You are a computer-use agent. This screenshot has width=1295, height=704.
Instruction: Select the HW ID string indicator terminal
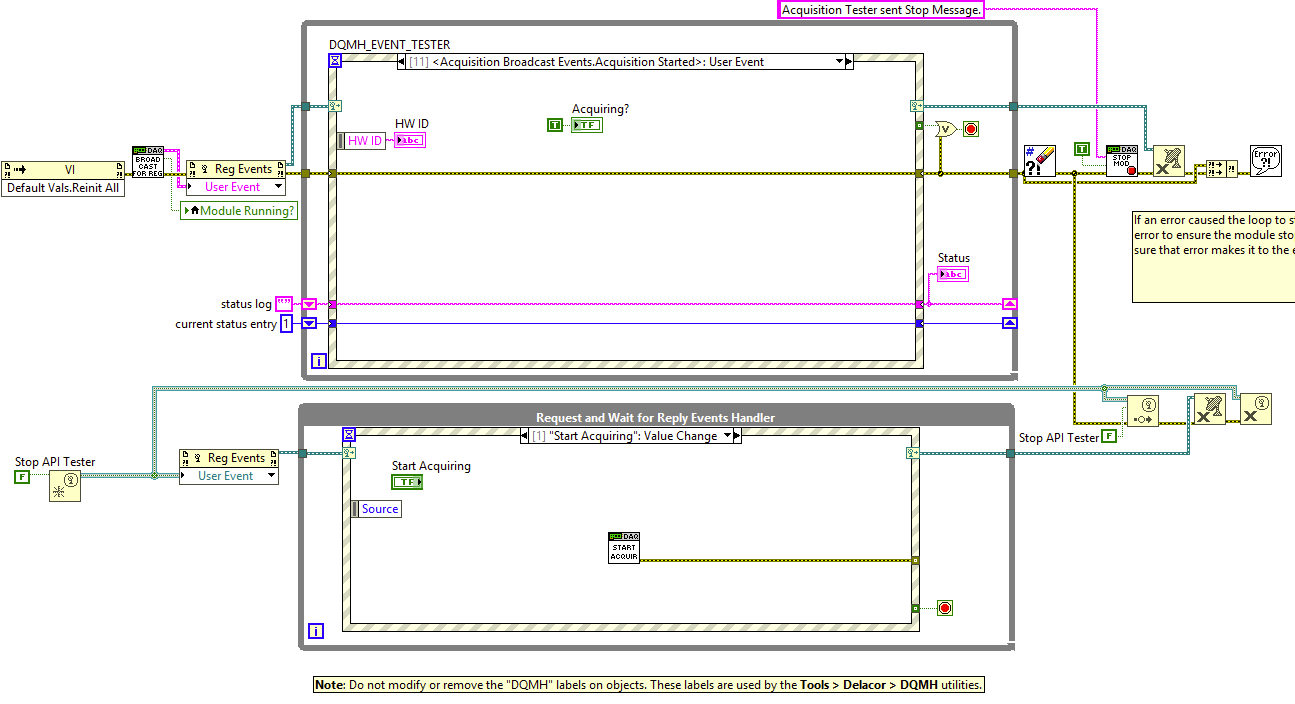410,140
